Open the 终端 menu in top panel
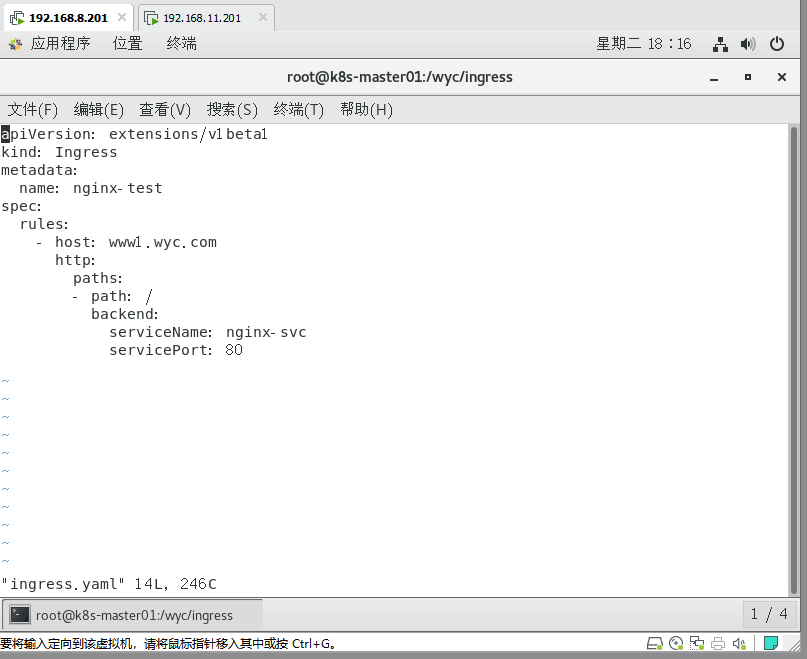Image resolution: width=807 pixels, height=659 pixels. [x=181, y=44]
